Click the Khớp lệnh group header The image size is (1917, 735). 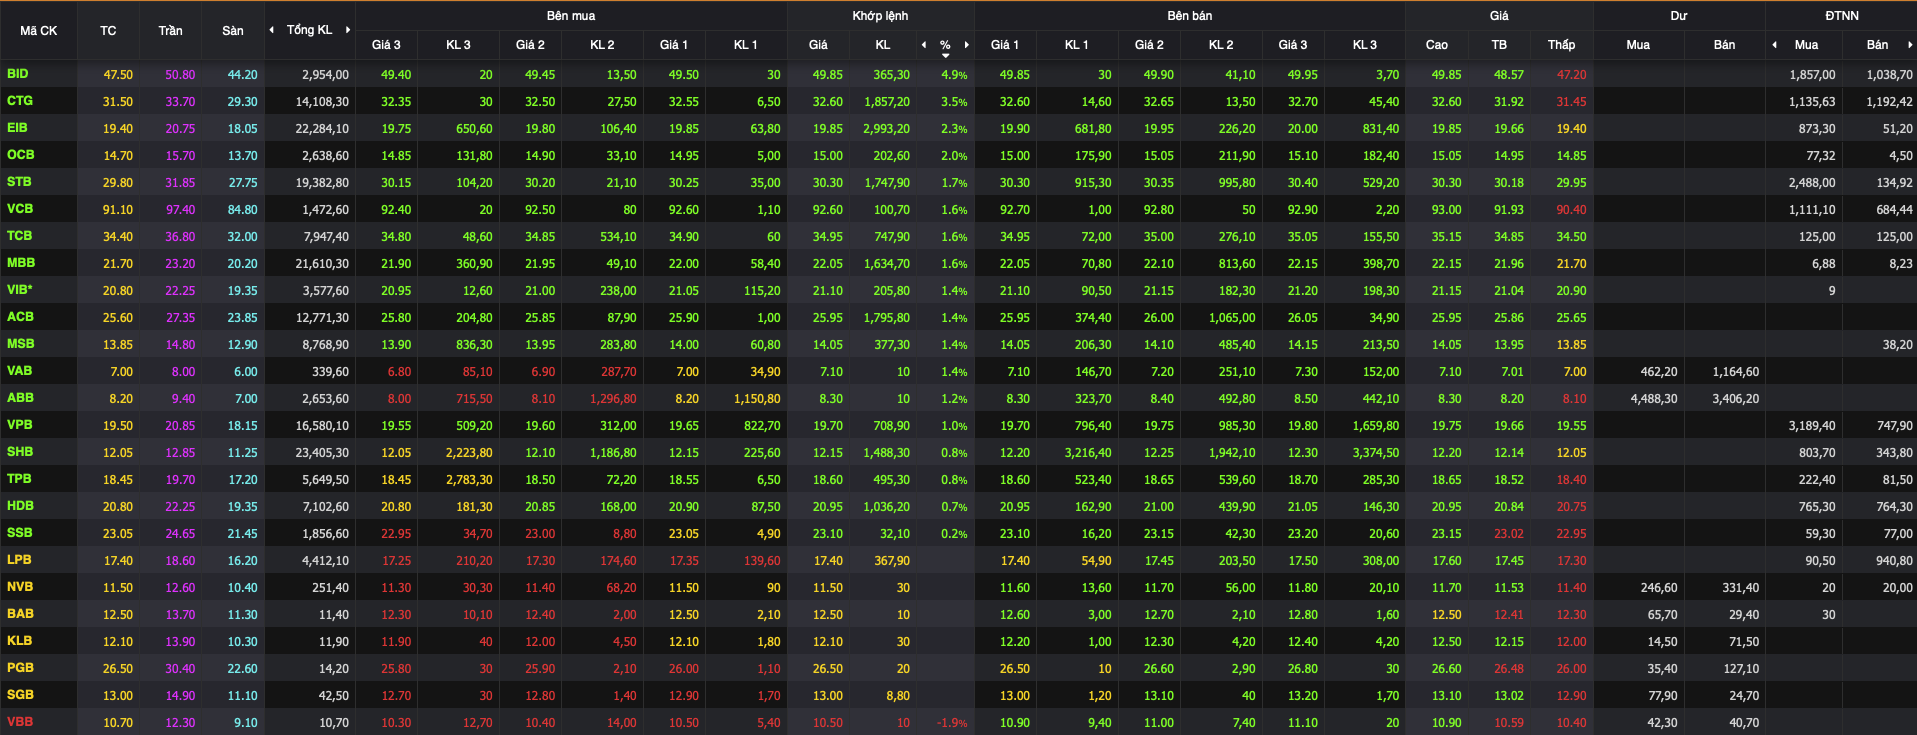coord(880,16)
